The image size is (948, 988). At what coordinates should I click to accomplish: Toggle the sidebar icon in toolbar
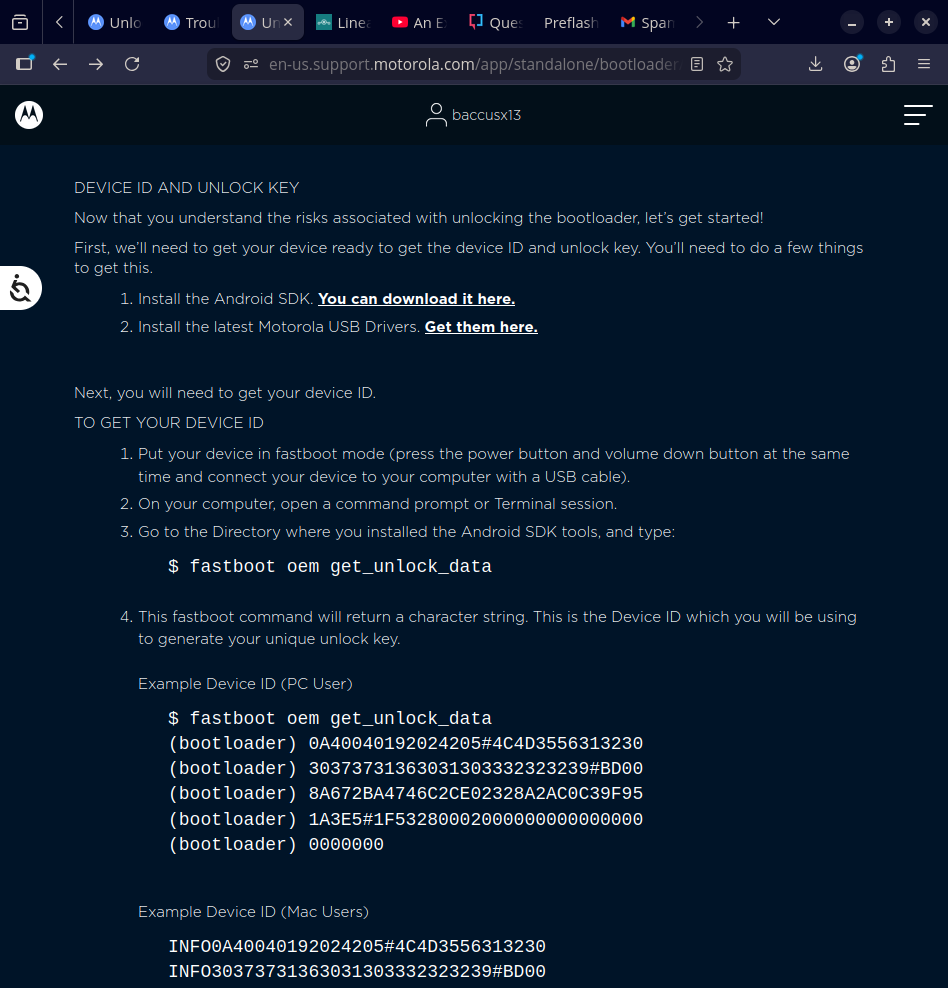(25, 64)
